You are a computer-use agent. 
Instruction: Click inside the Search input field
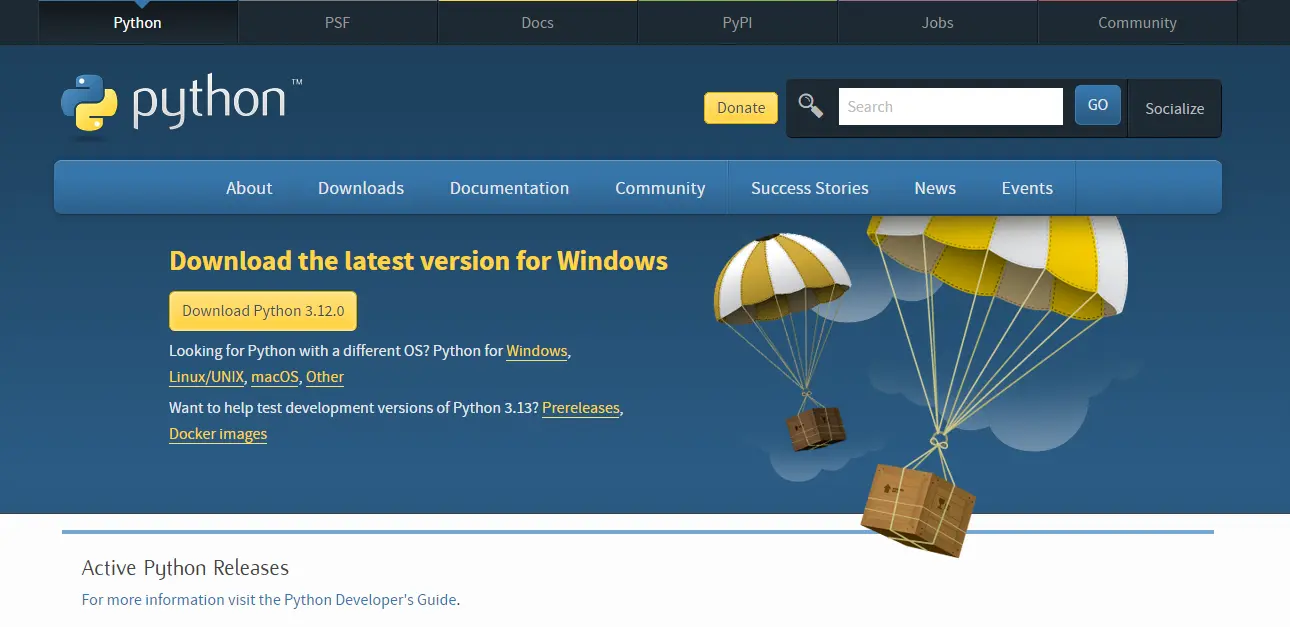coord(949,106)
